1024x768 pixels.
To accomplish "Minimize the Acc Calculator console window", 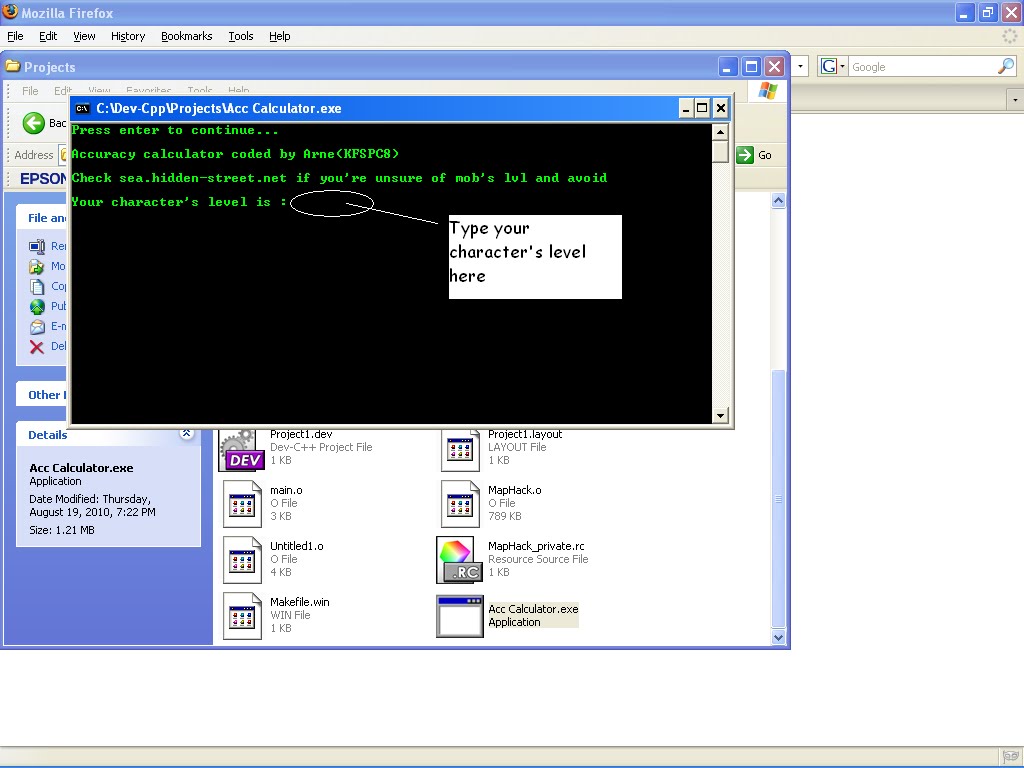I will pyautogui.click(x=685, y=108).
